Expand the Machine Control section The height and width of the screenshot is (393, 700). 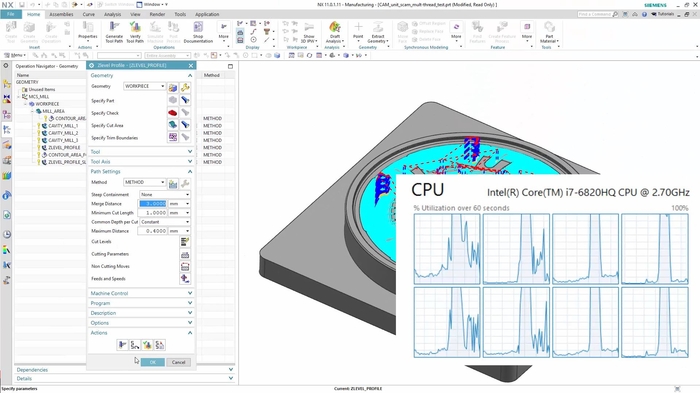(141, 293)
